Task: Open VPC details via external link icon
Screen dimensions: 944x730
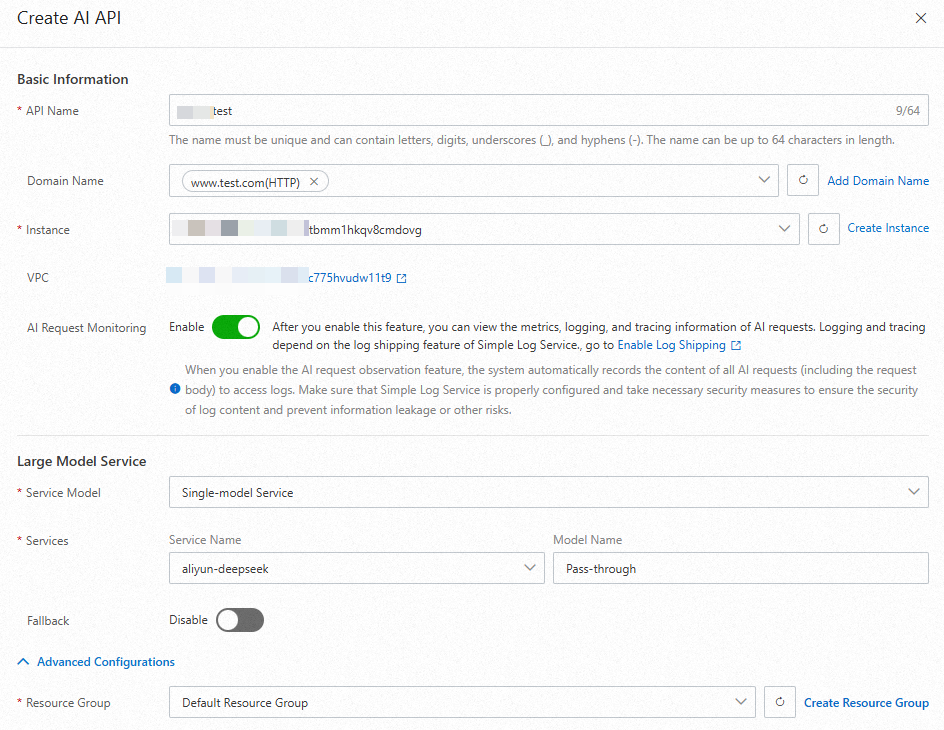Action: [x=401, y=278]
